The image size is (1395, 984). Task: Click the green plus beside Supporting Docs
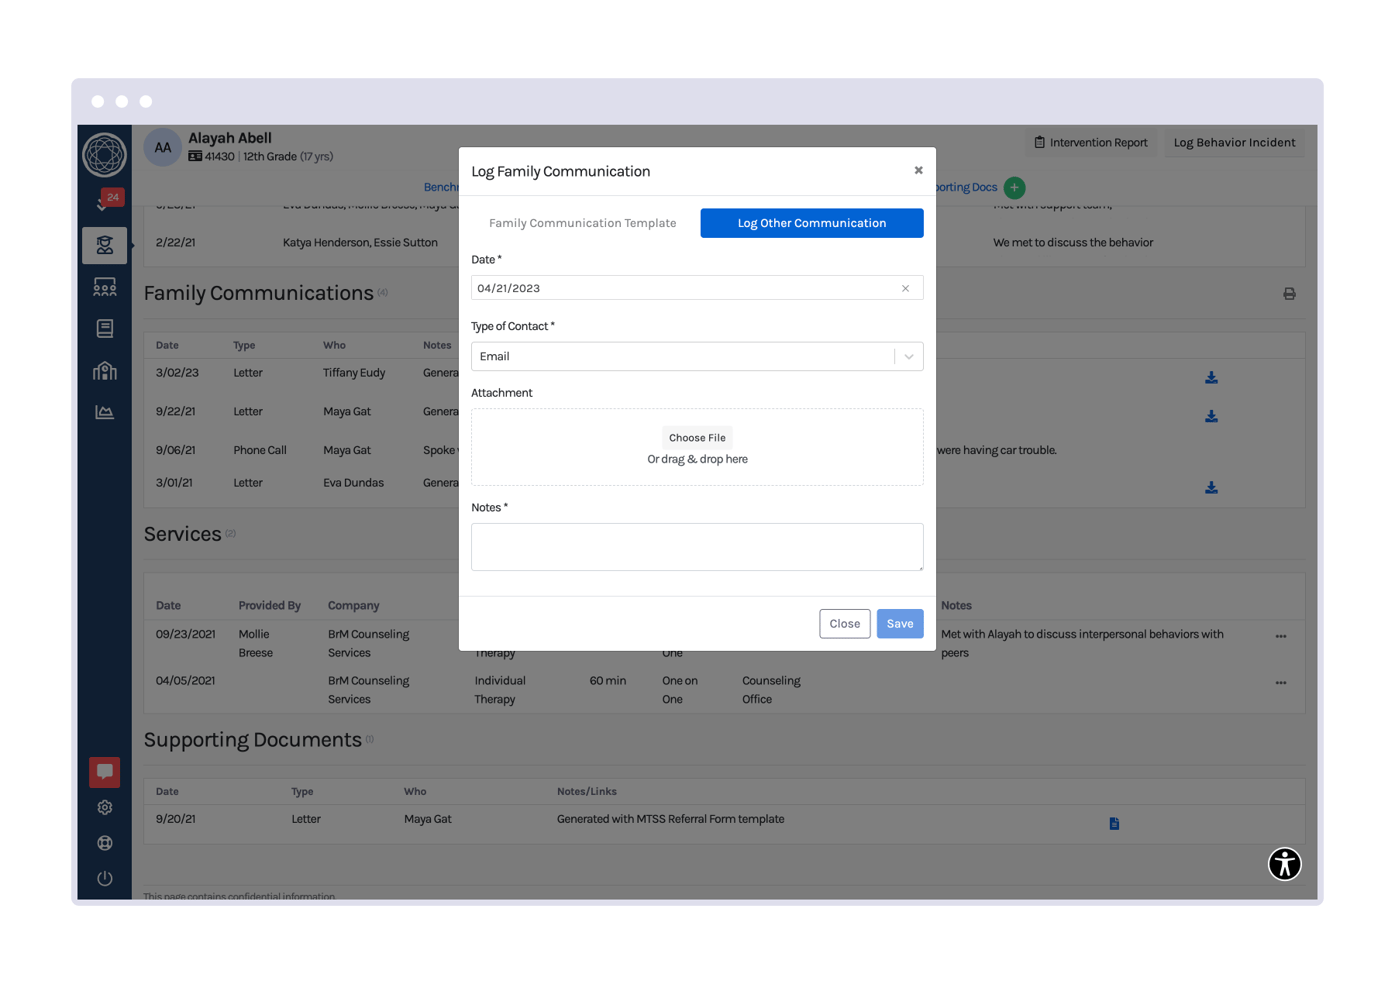(1014, 187)
